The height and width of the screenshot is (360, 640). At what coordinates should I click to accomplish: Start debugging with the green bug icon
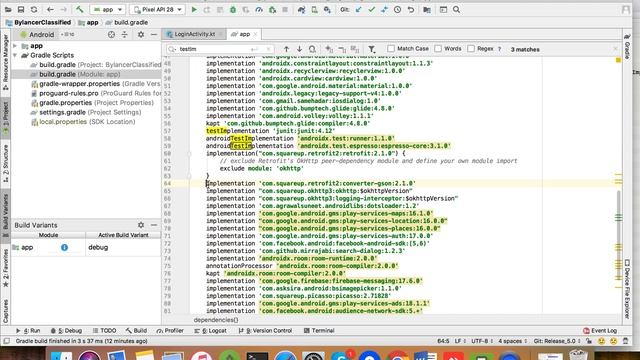point(233,9)
